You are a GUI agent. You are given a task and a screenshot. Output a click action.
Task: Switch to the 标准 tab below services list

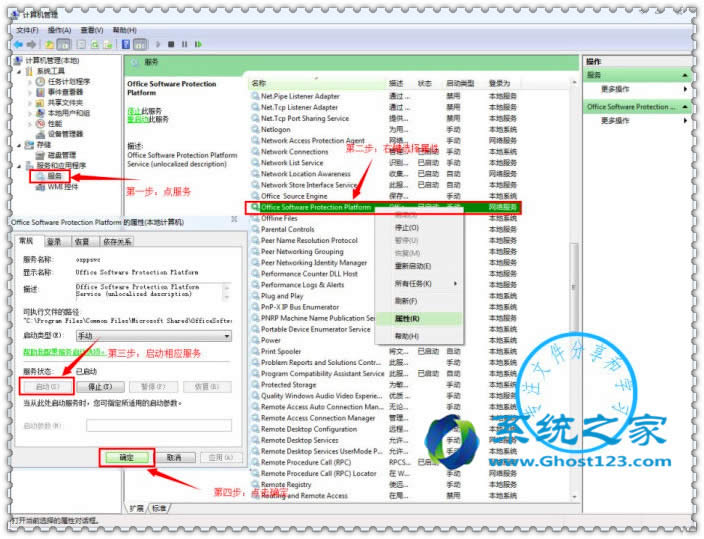coord(159,508)
